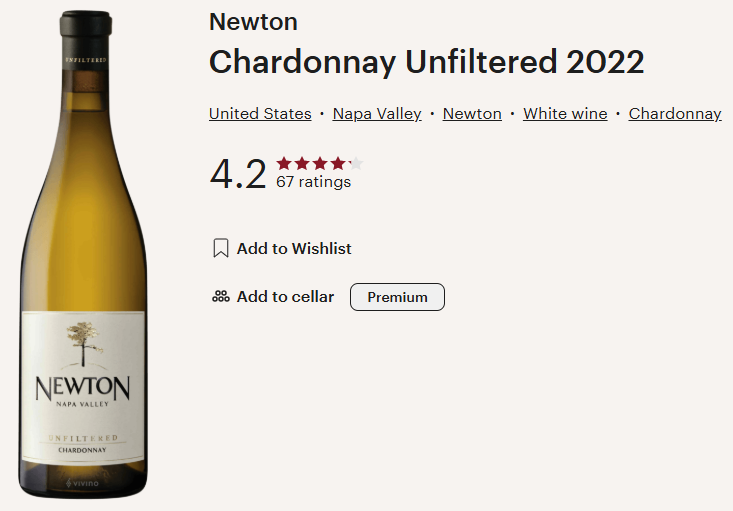The width and height of the screenshot is (733, 511).
Task: Click the fifth partially grey star
Action: click(x=355, y=163)
